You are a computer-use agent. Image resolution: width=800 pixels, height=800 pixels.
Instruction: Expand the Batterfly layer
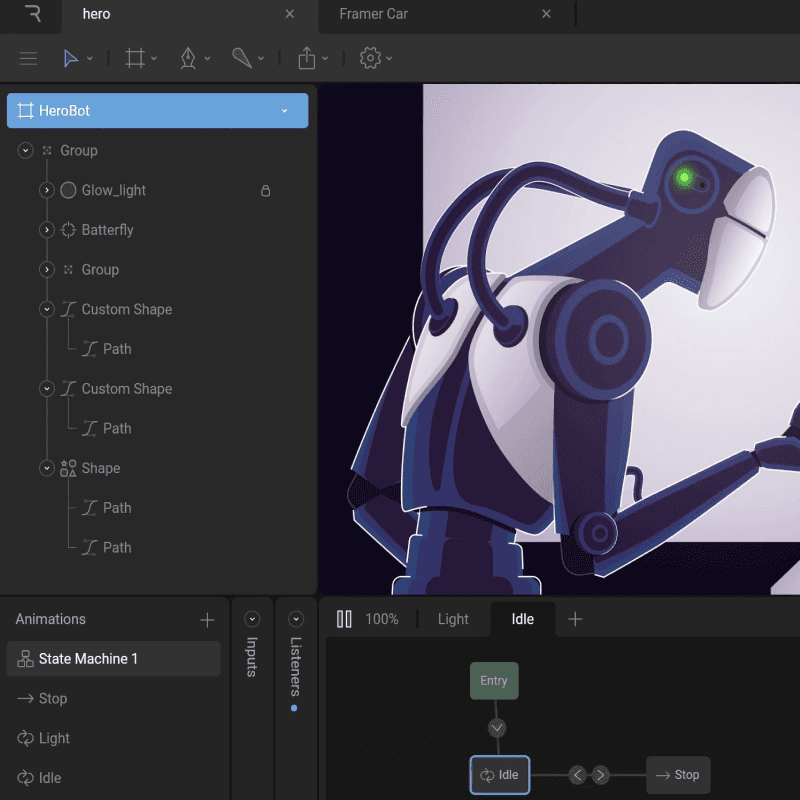(46, 230)
